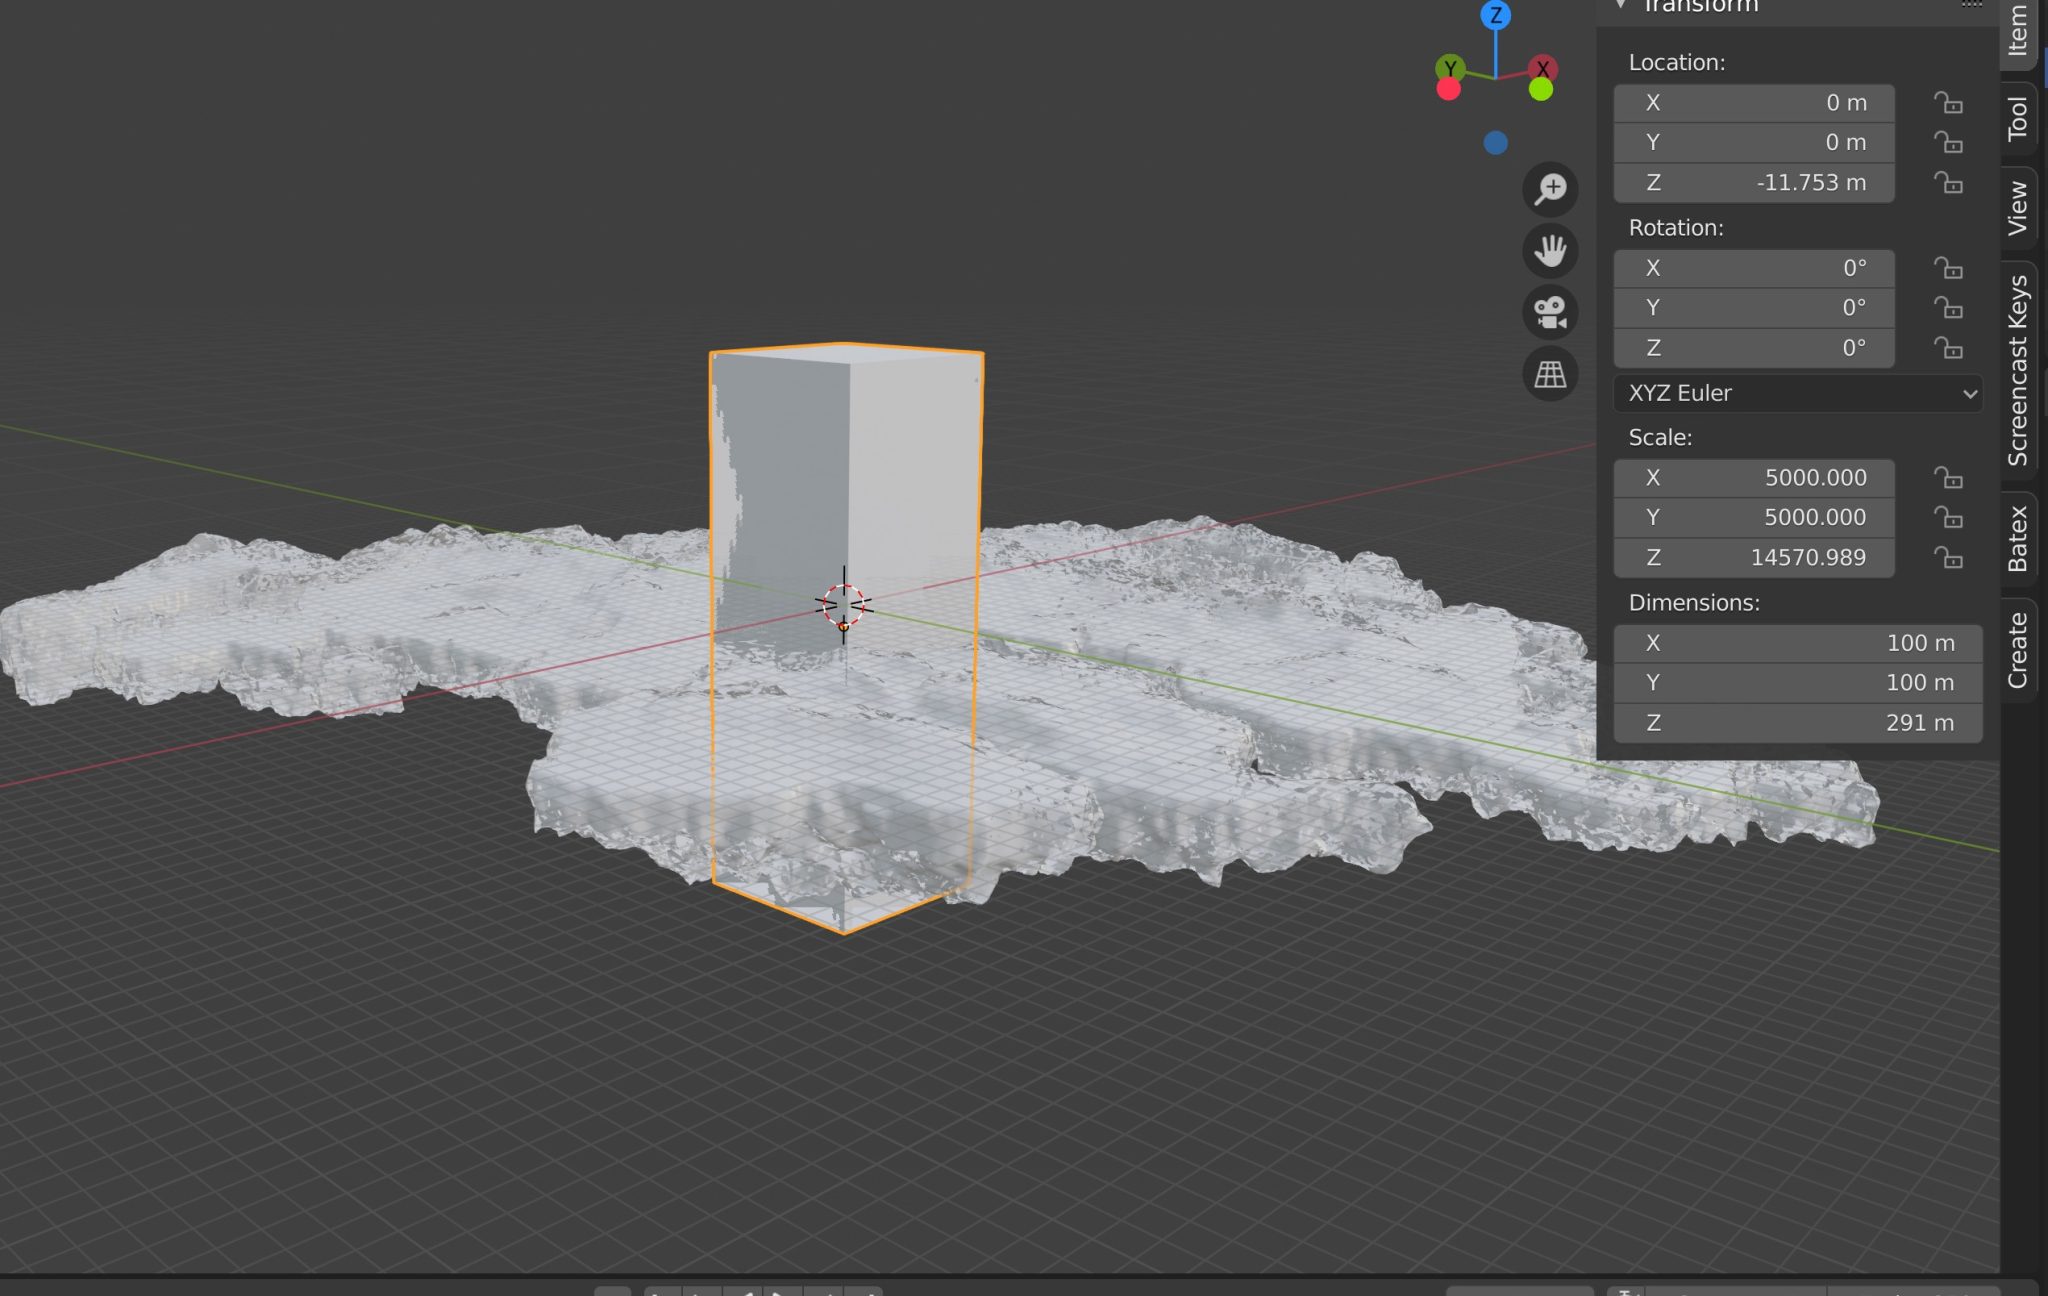Select the Move/Pan hand icon

coord(1550,251)
